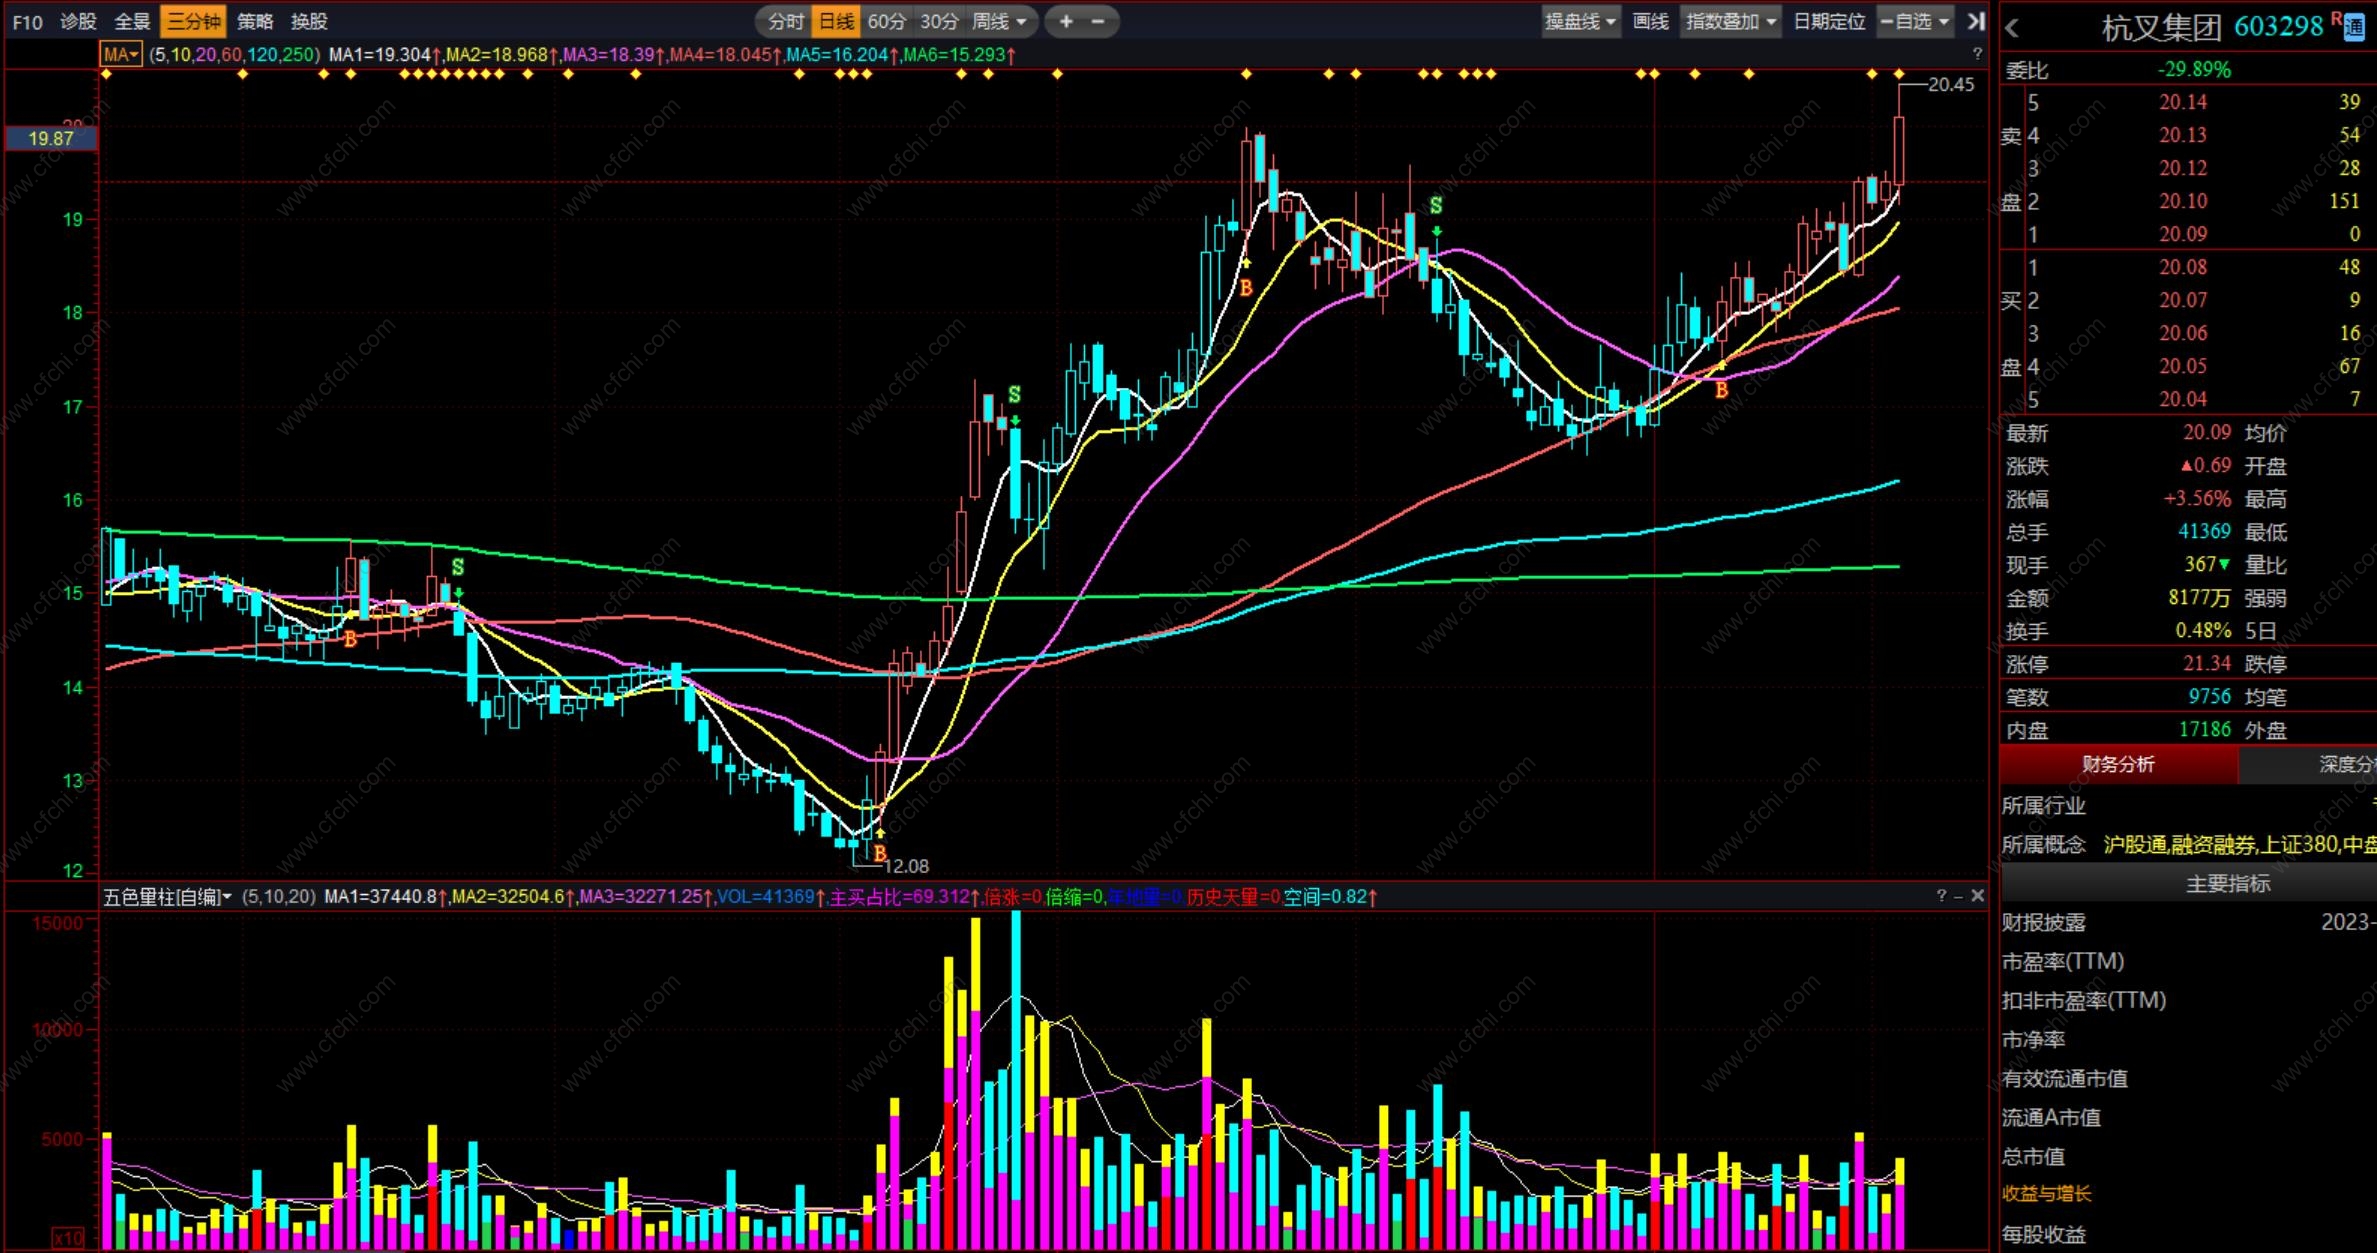Click the zoom-in plus icon

[1066, 21]
